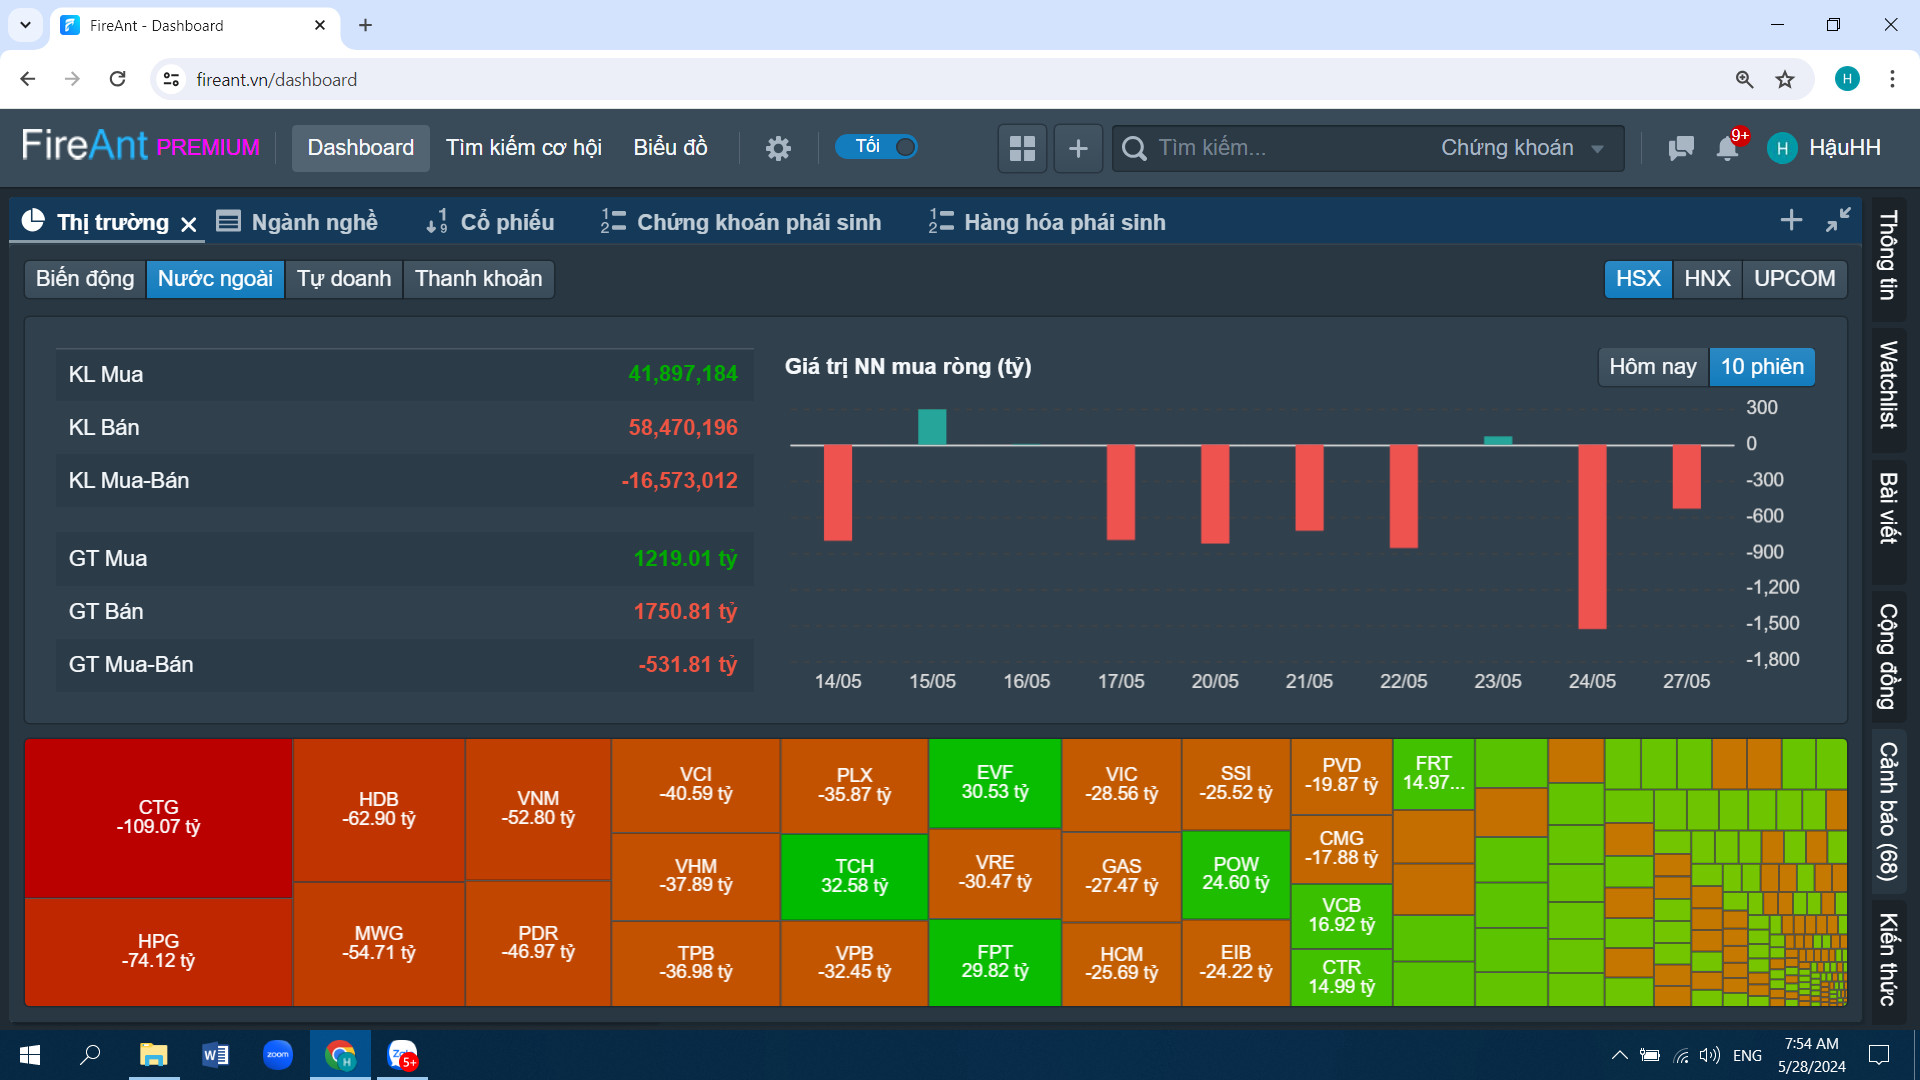Screen dimensions: 1920x1080
Task: Collapse panel with the shrink arrows icon
Action: coord(1838,220)
